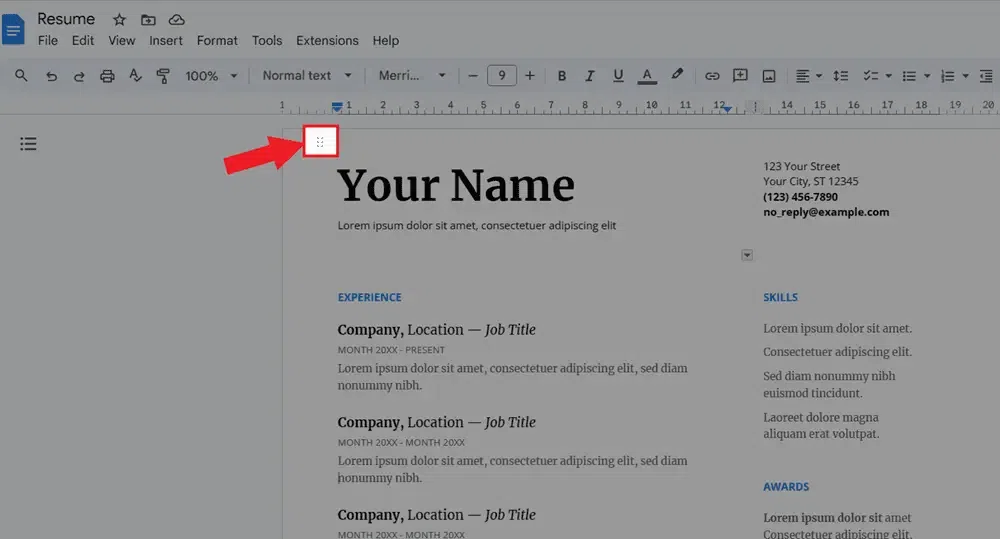Click the print icon in toolbar
The width and height of the screenshot is (1000, 539).
tap(107, 76)
